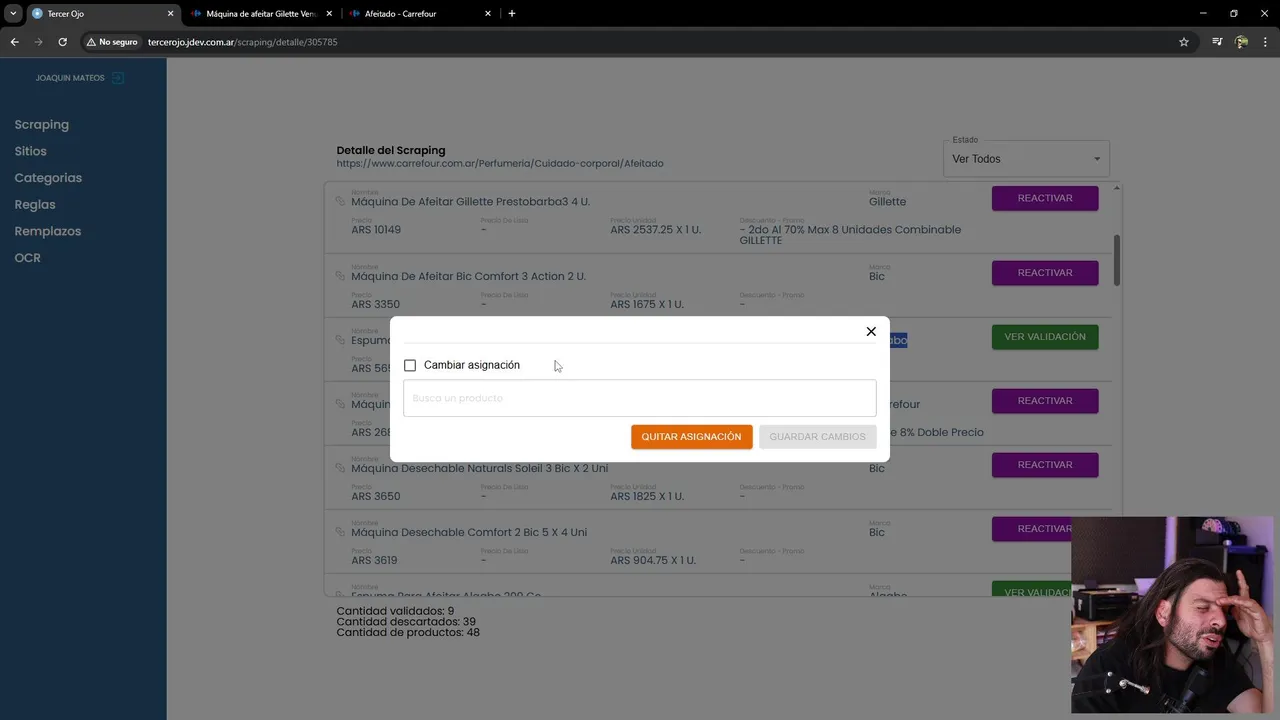Click the logout icon next to JOAQUIN MATEOS

(118, 77)
